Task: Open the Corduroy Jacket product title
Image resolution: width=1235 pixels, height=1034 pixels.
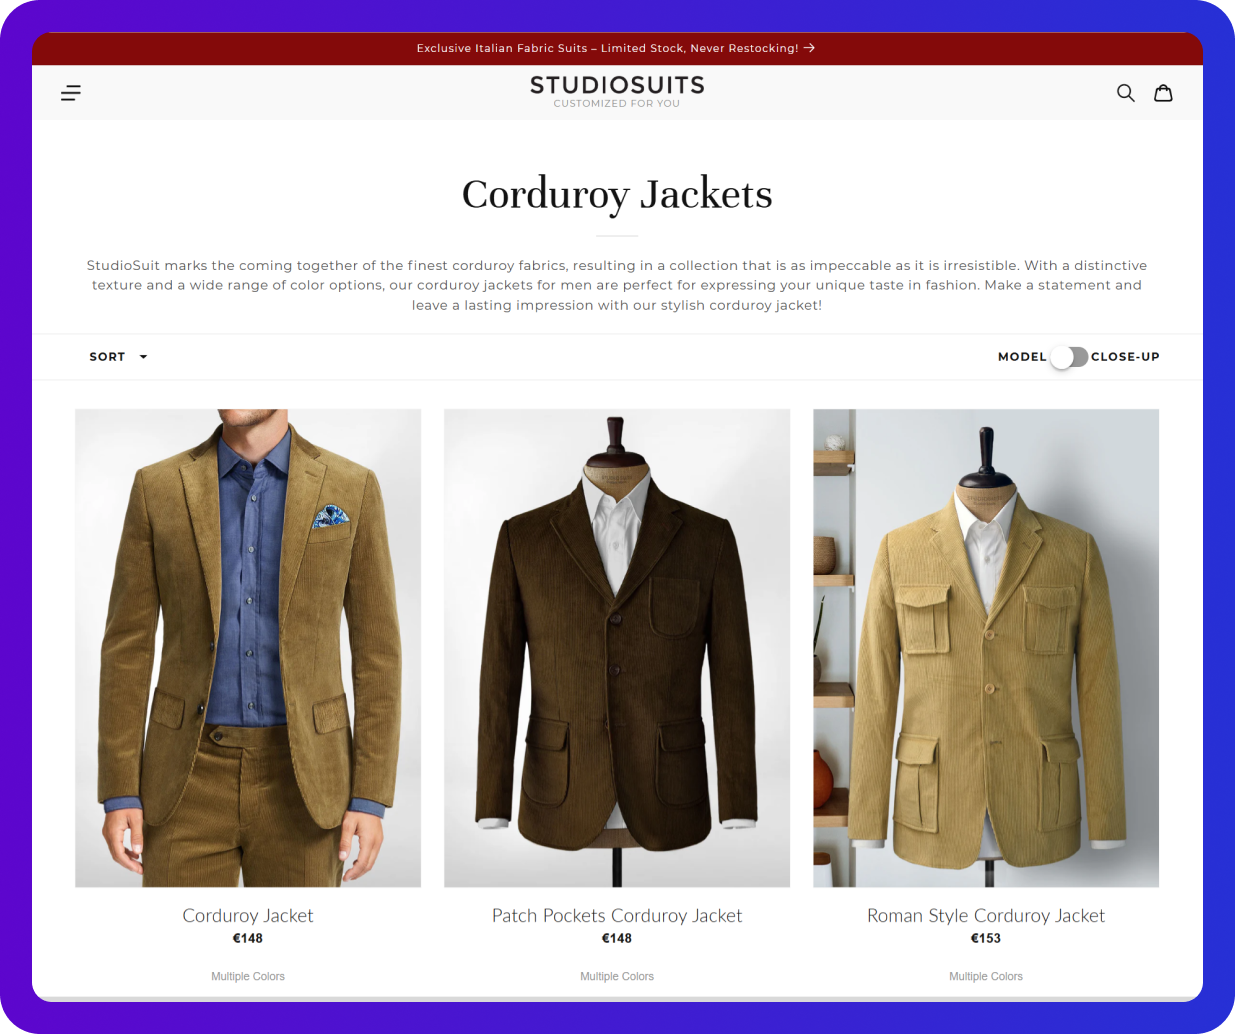Action: (x=248, y=915)
